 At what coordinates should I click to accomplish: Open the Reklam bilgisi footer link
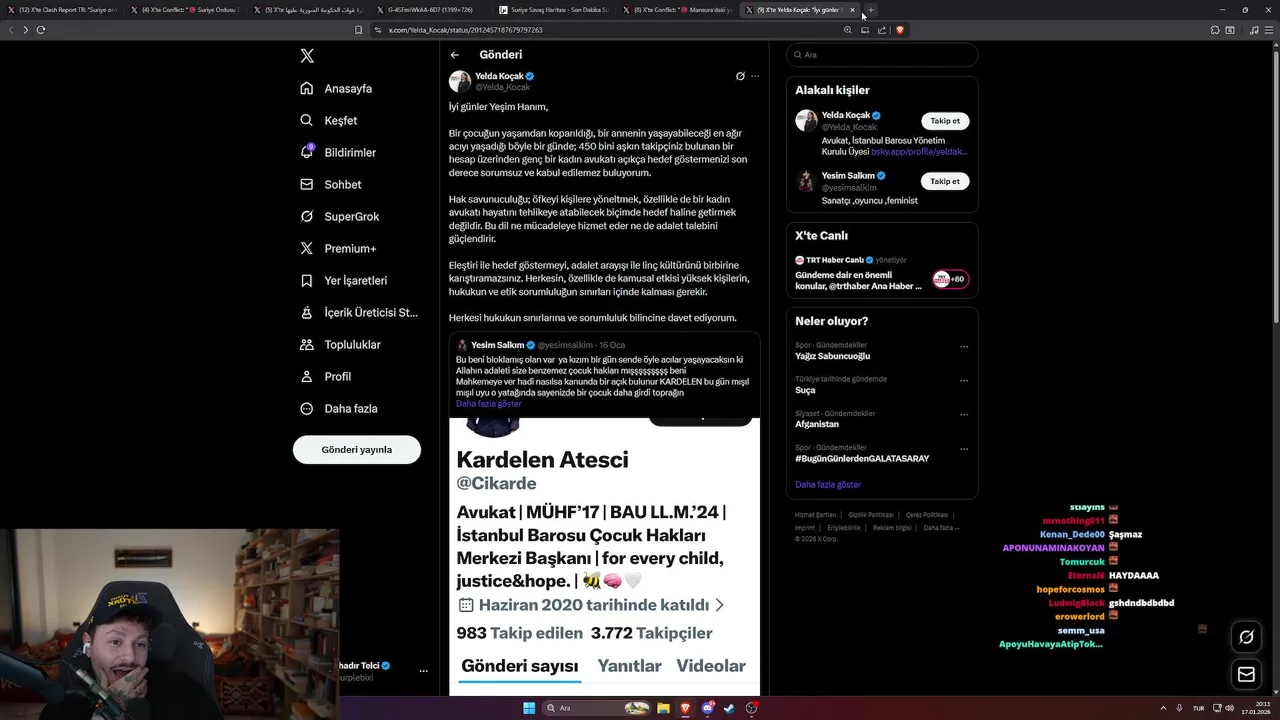pos(892,527)
